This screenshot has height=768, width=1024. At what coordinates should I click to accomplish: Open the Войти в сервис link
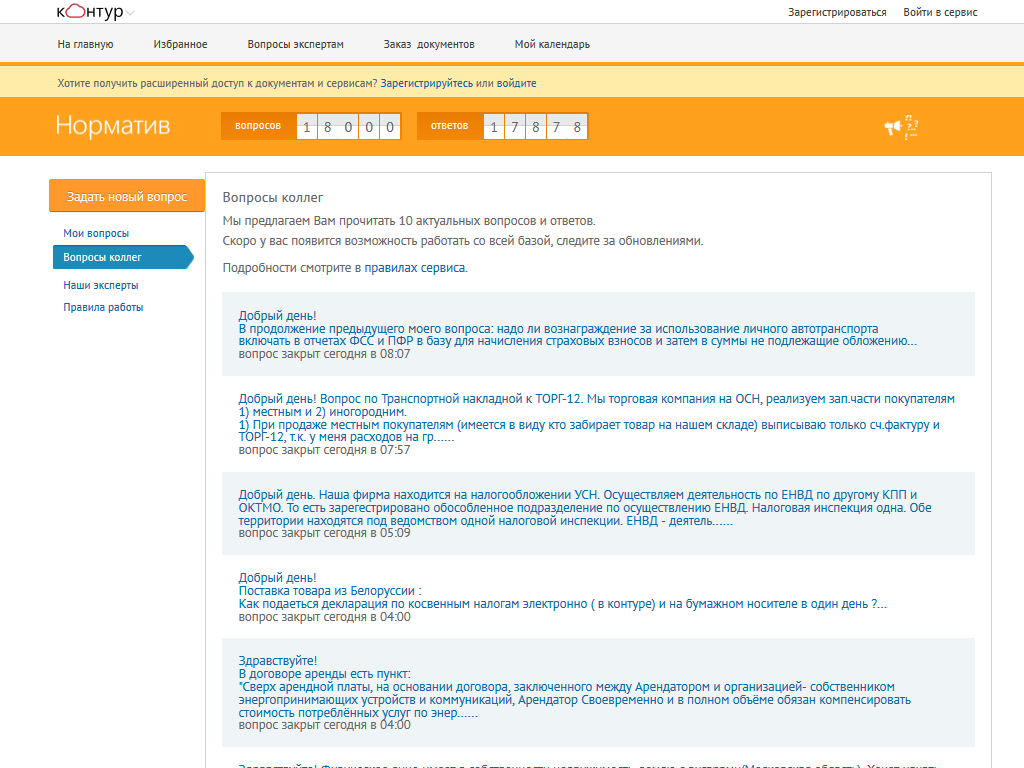click(940, 12)
